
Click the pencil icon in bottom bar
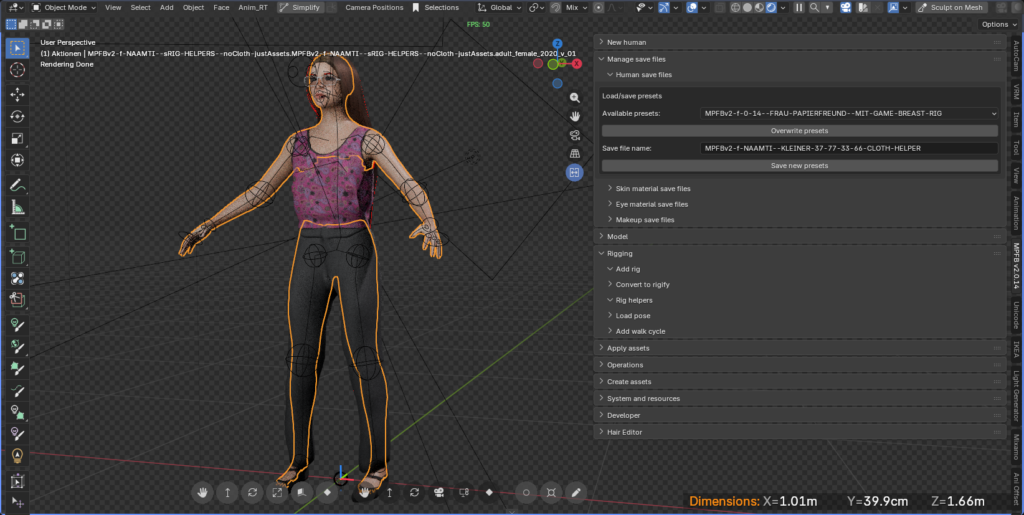576,492
